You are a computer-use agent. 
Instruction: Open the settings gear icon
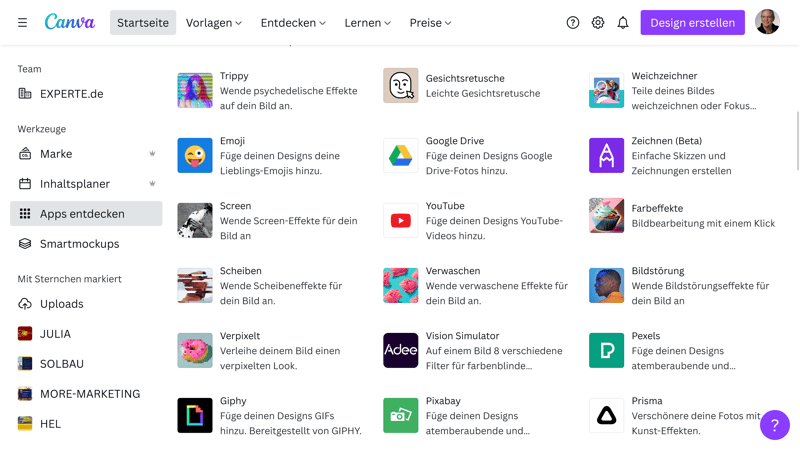pyautogui.click(x=598, y=22)
